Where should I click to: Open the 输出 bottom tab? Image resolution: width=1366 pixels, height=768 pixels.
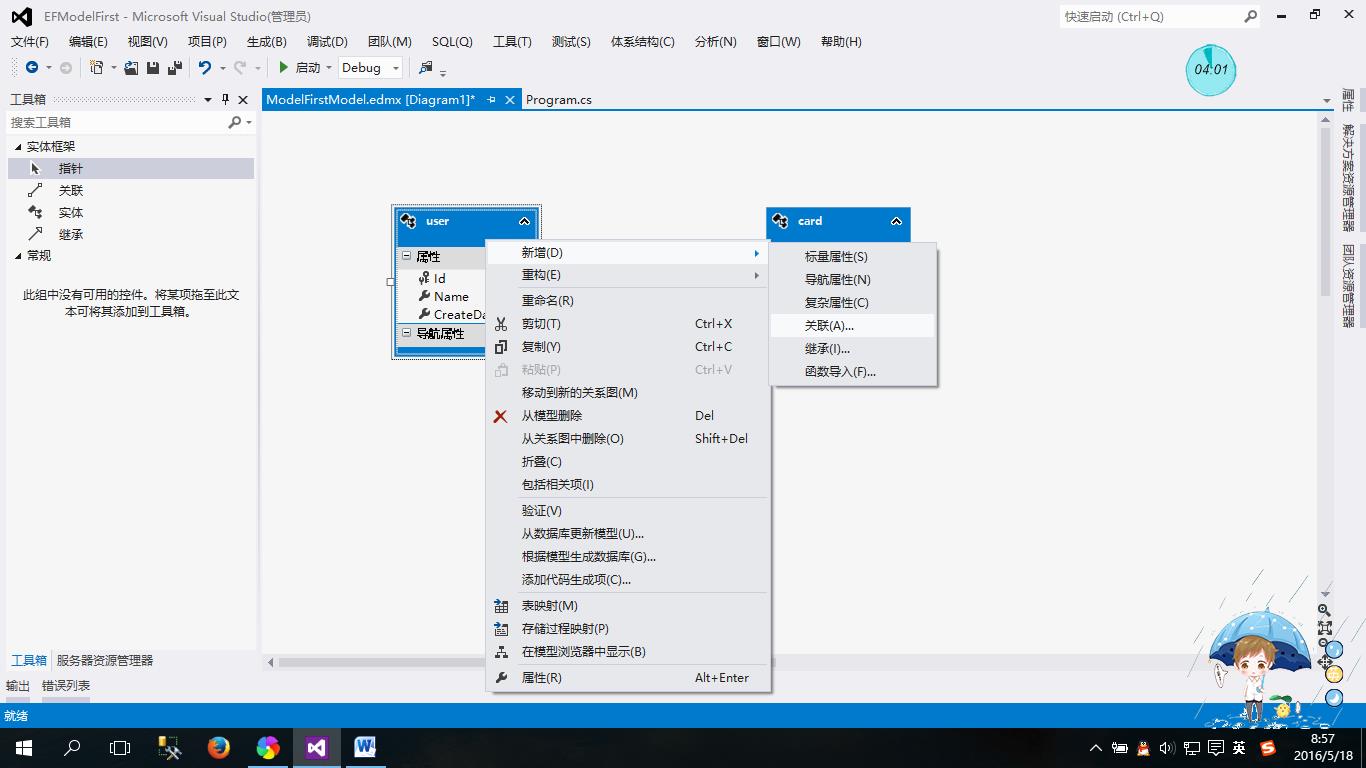[x=18, y=685]
